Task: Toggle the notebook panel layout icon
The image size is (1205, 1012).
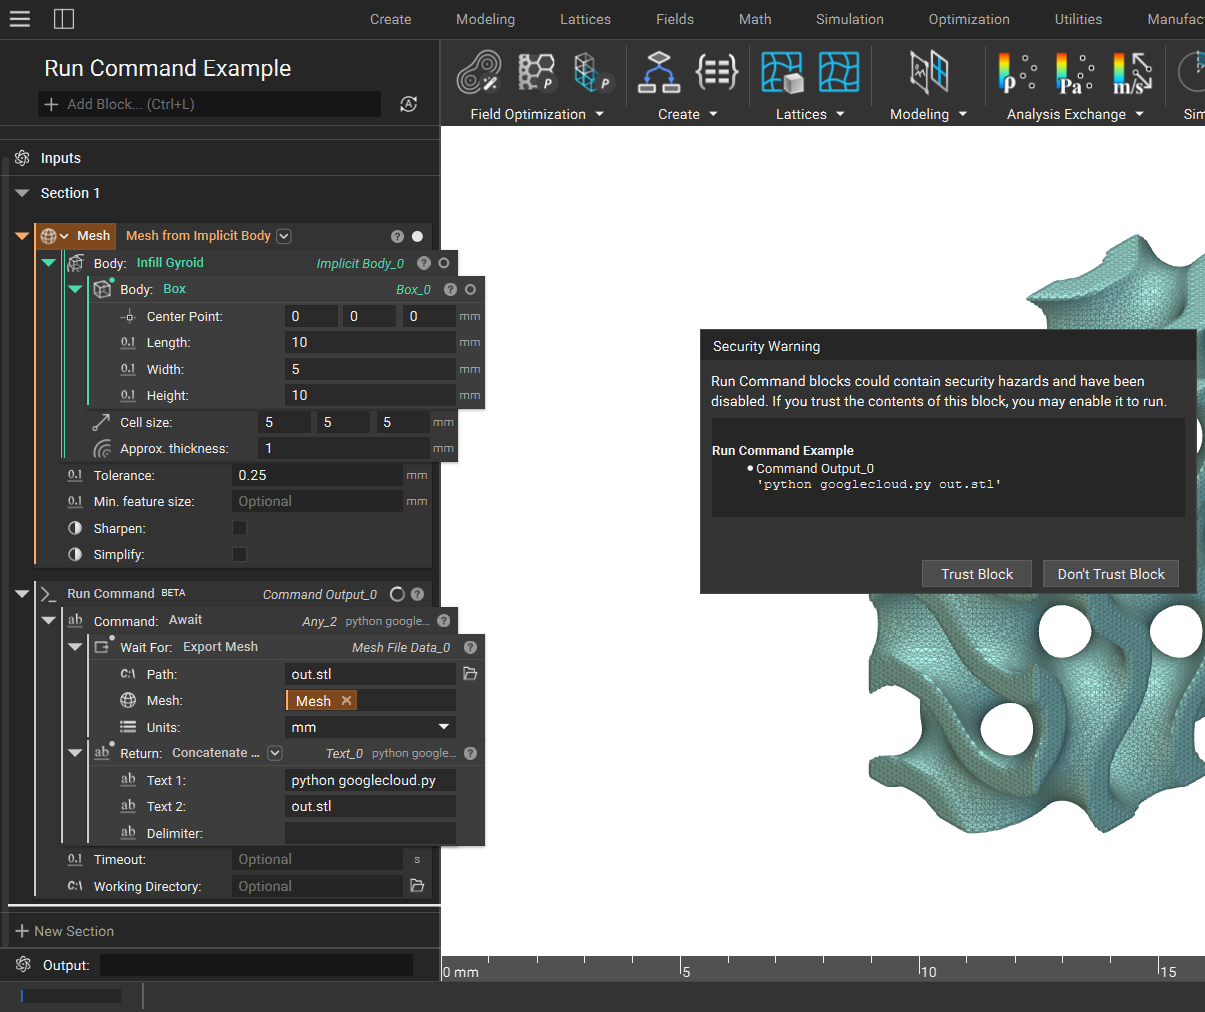Action: 64,19
